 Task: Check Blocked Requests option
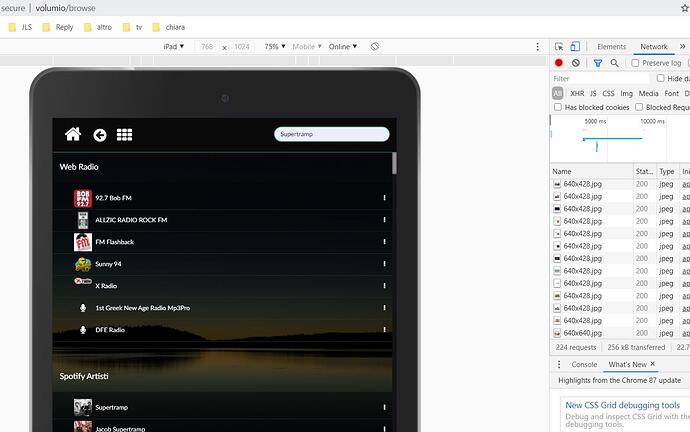[639, 107]
